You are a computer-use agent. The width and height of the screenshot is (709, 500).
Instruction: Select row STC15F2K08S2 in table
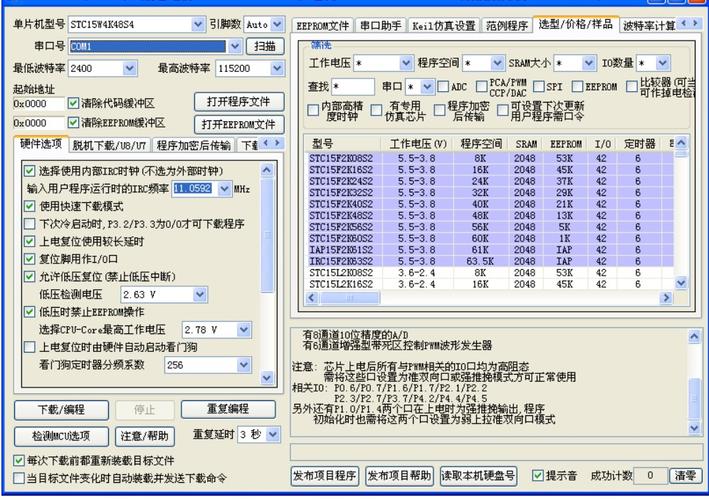489,158
